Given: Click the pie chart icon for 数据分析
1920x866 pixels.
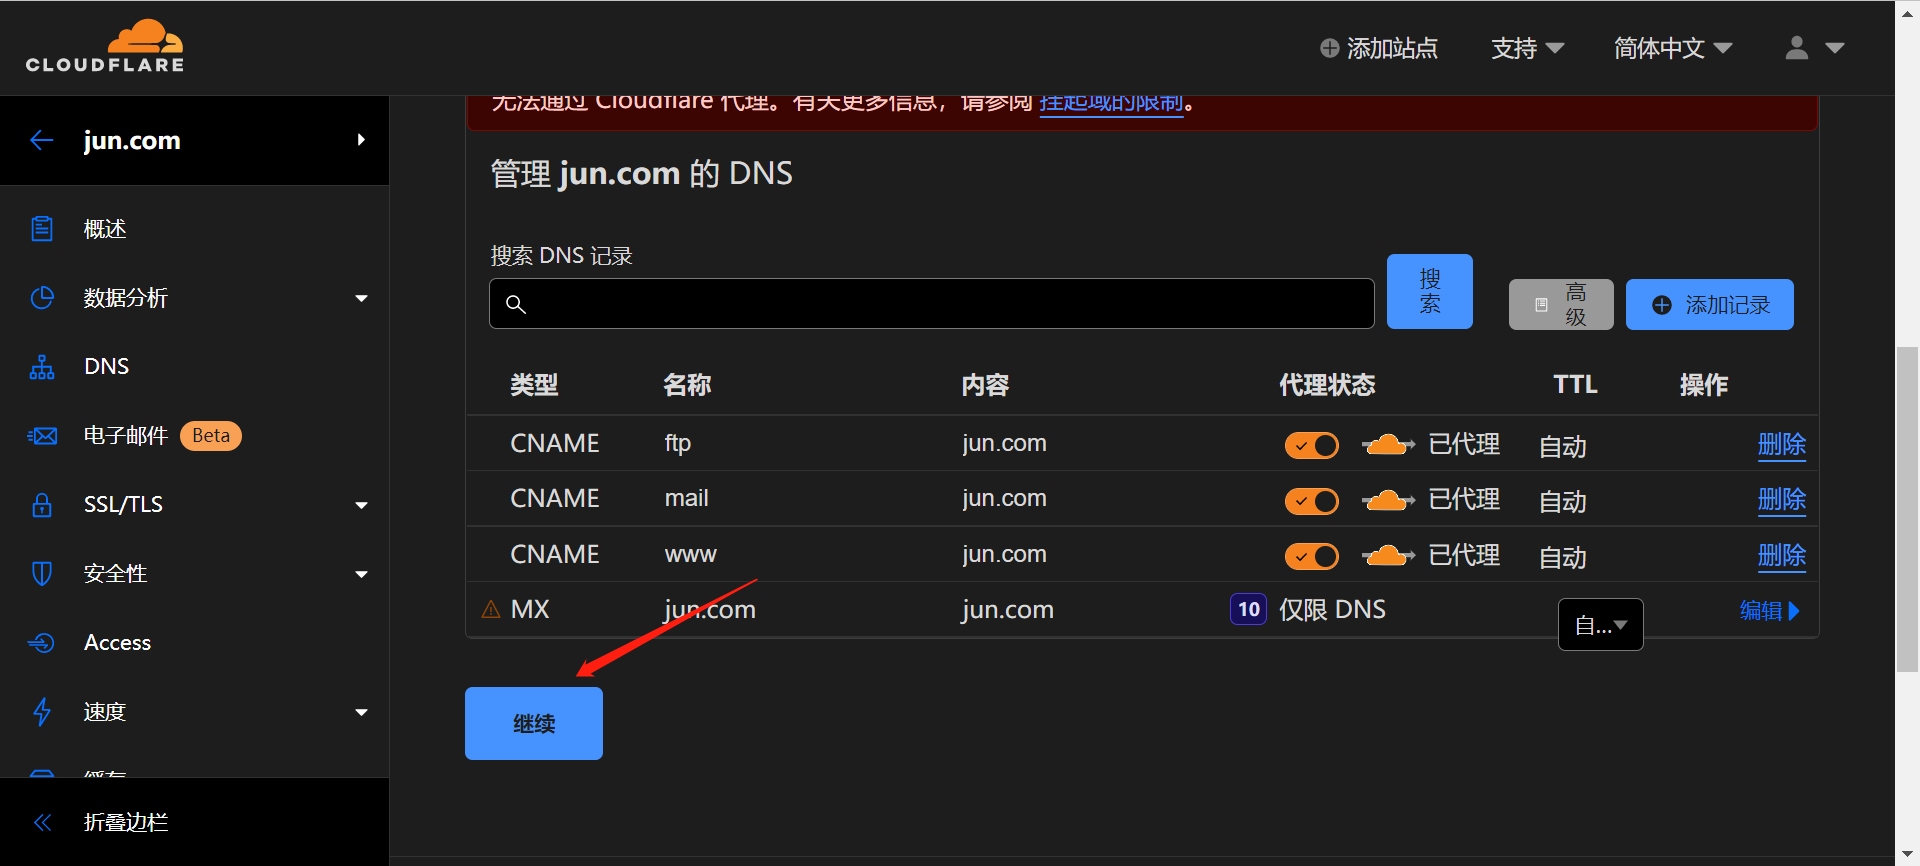Looking at the screenshot, I should point(42,298).
